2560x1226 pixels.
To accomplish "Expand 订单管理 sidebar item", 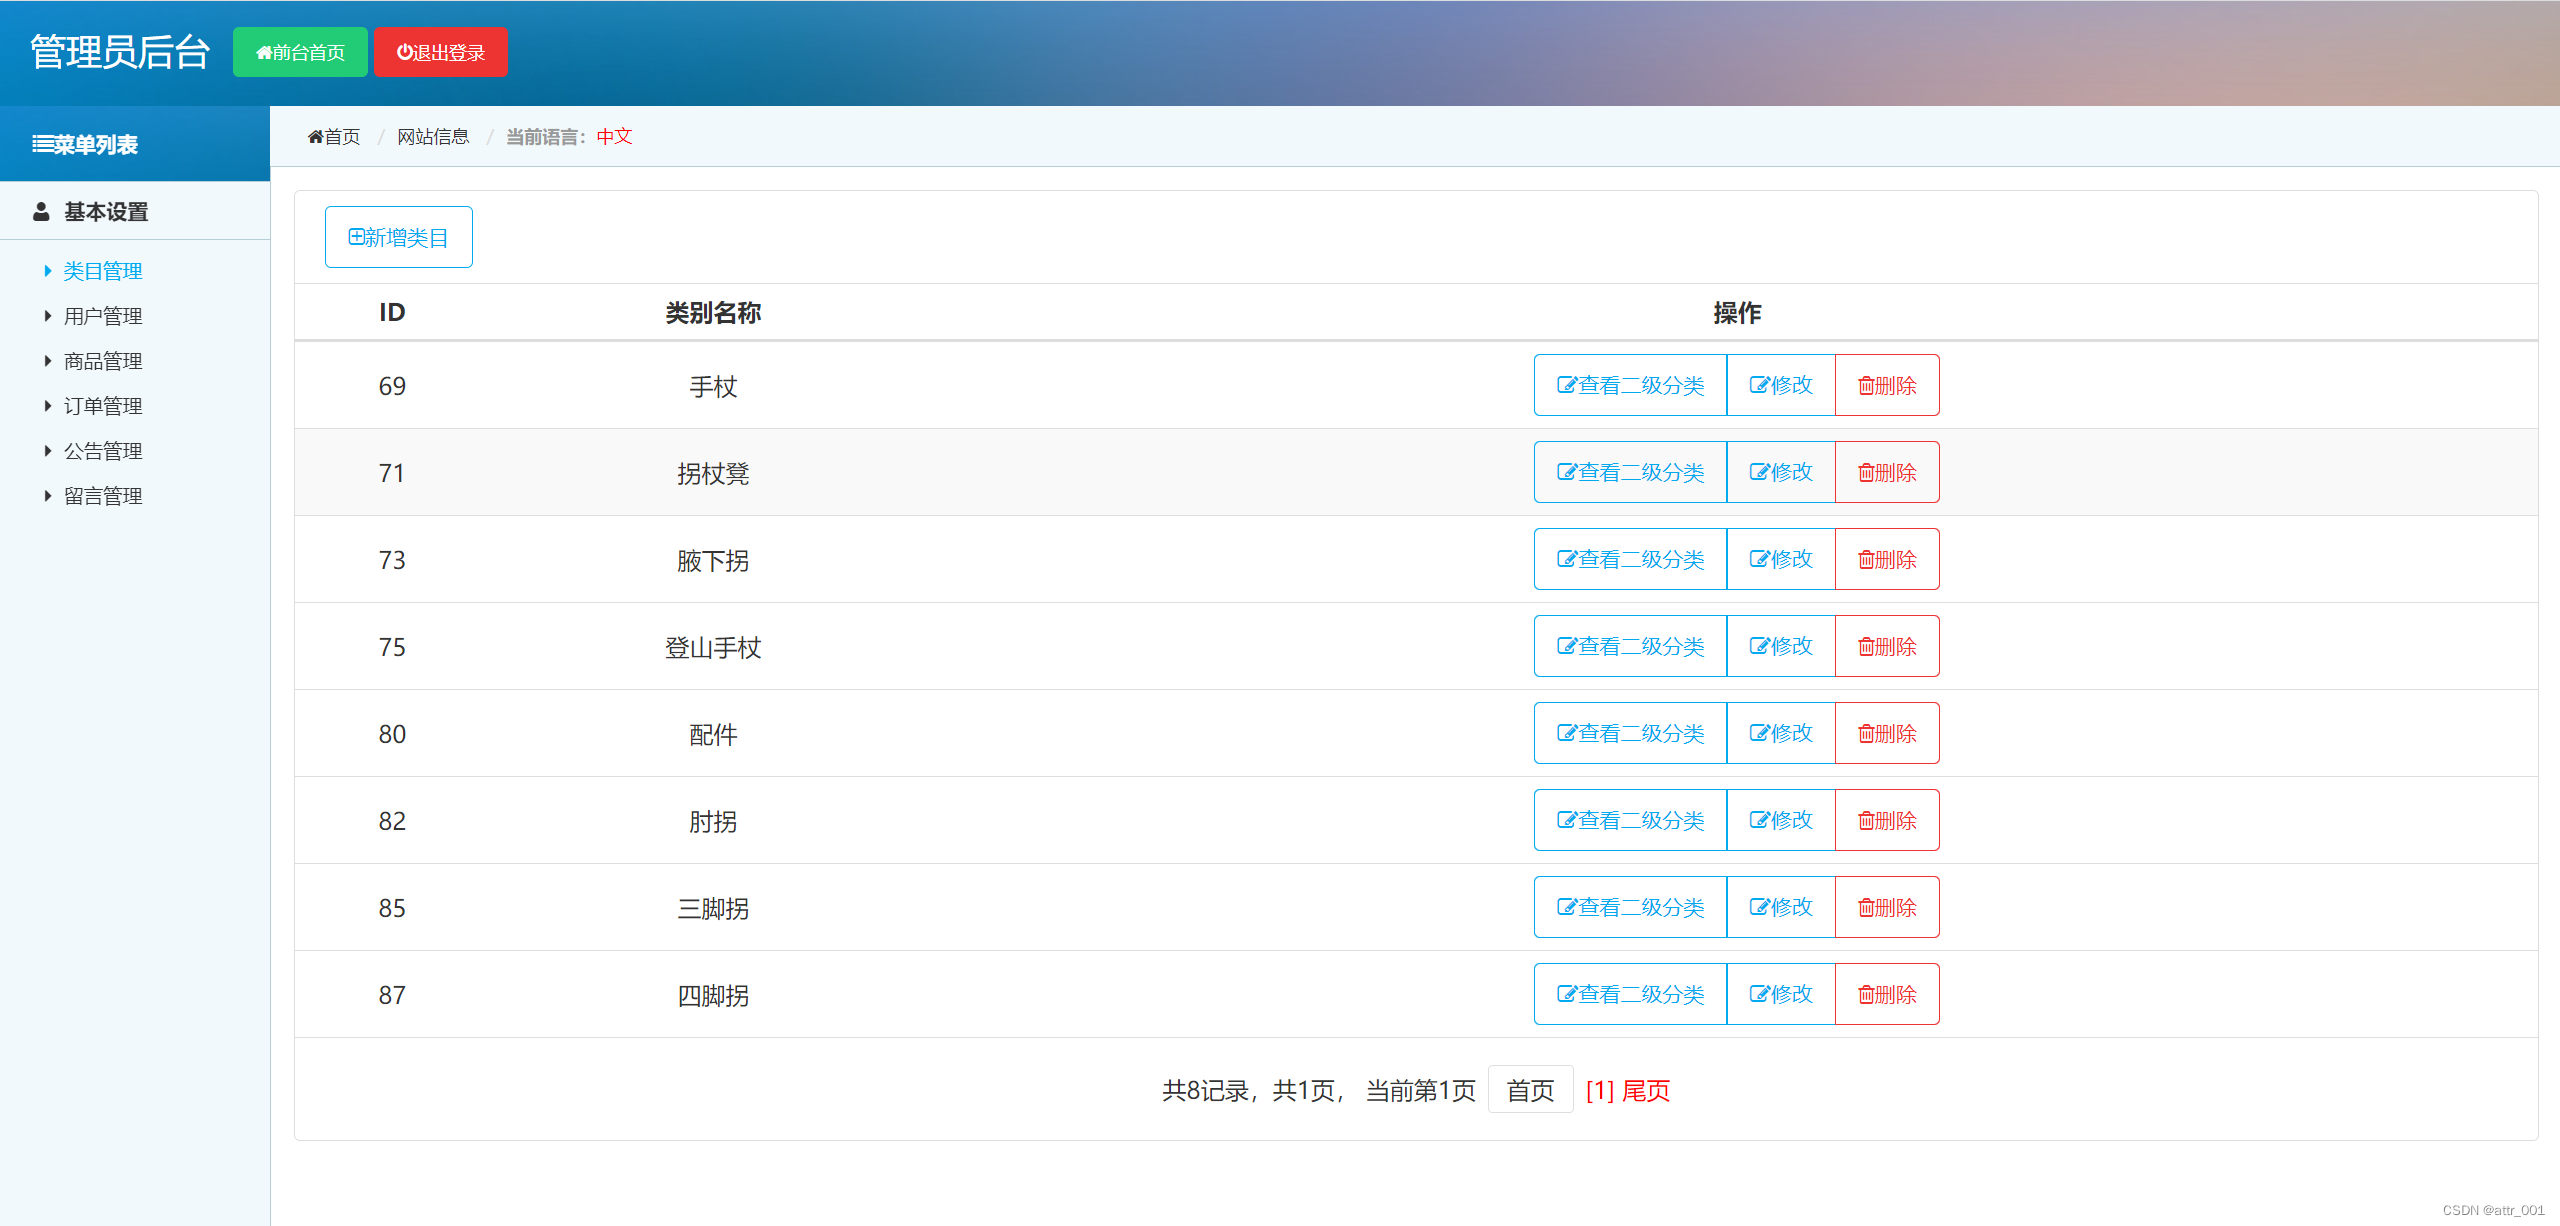I will coord(102,406).
